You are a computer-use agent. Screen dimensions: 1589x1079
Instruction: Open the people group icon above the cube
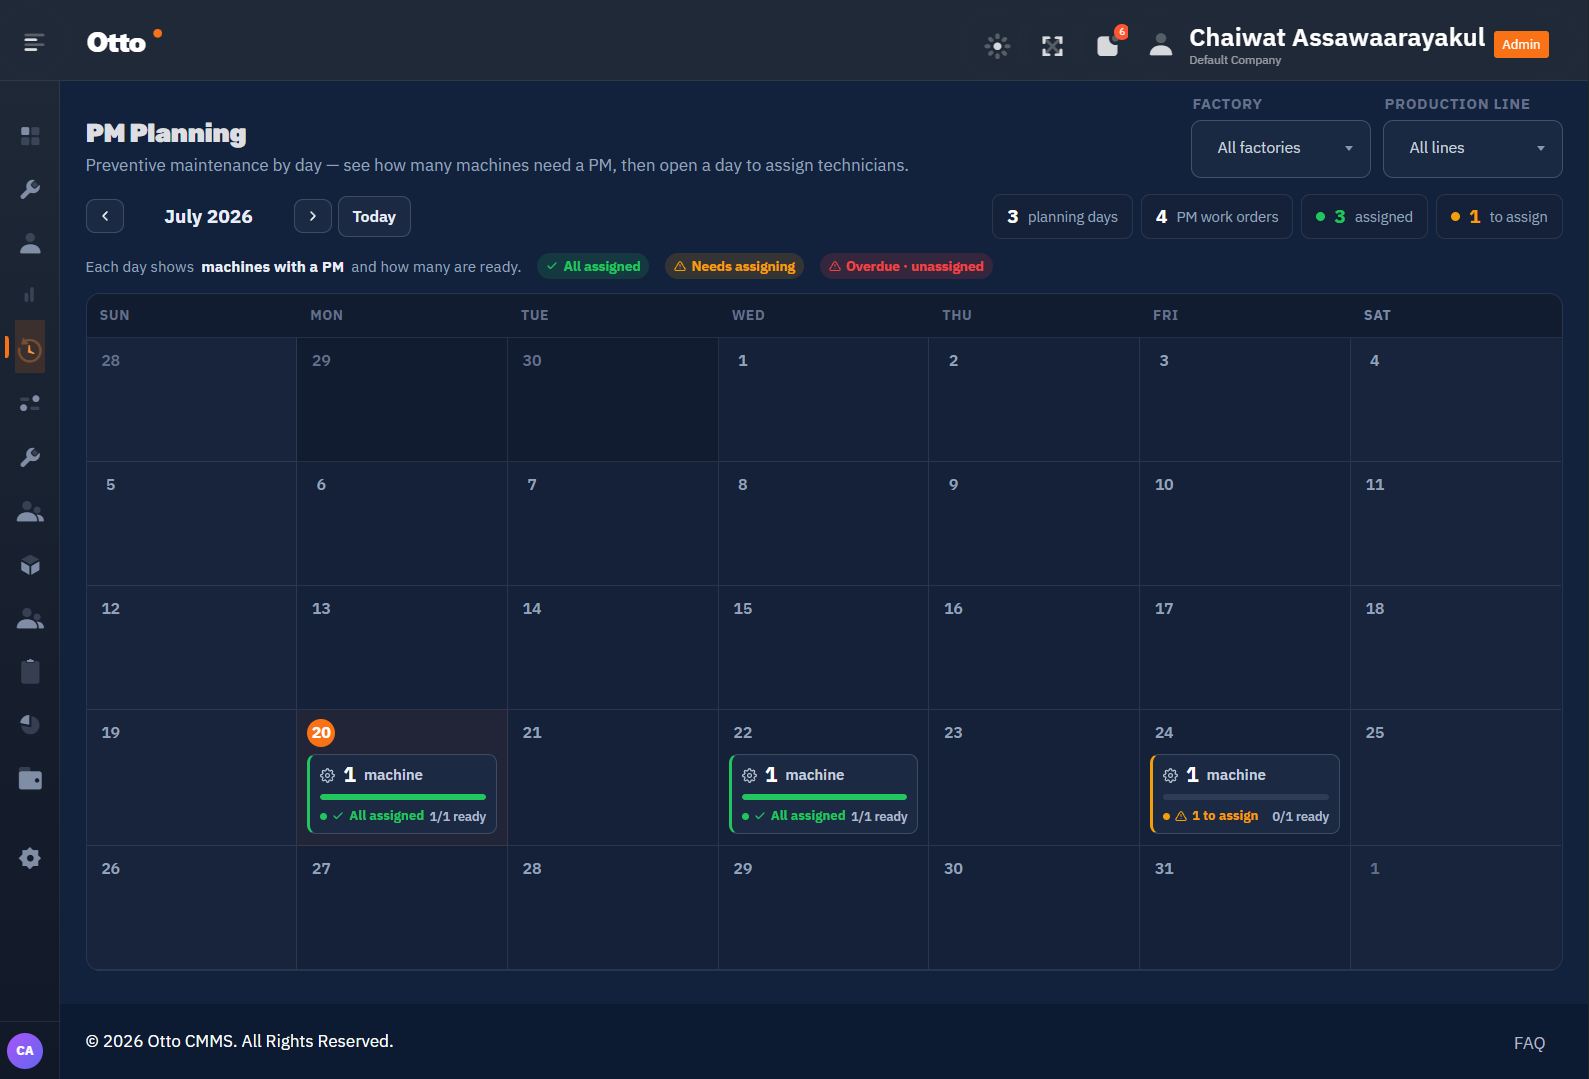(x=30, y=512)
